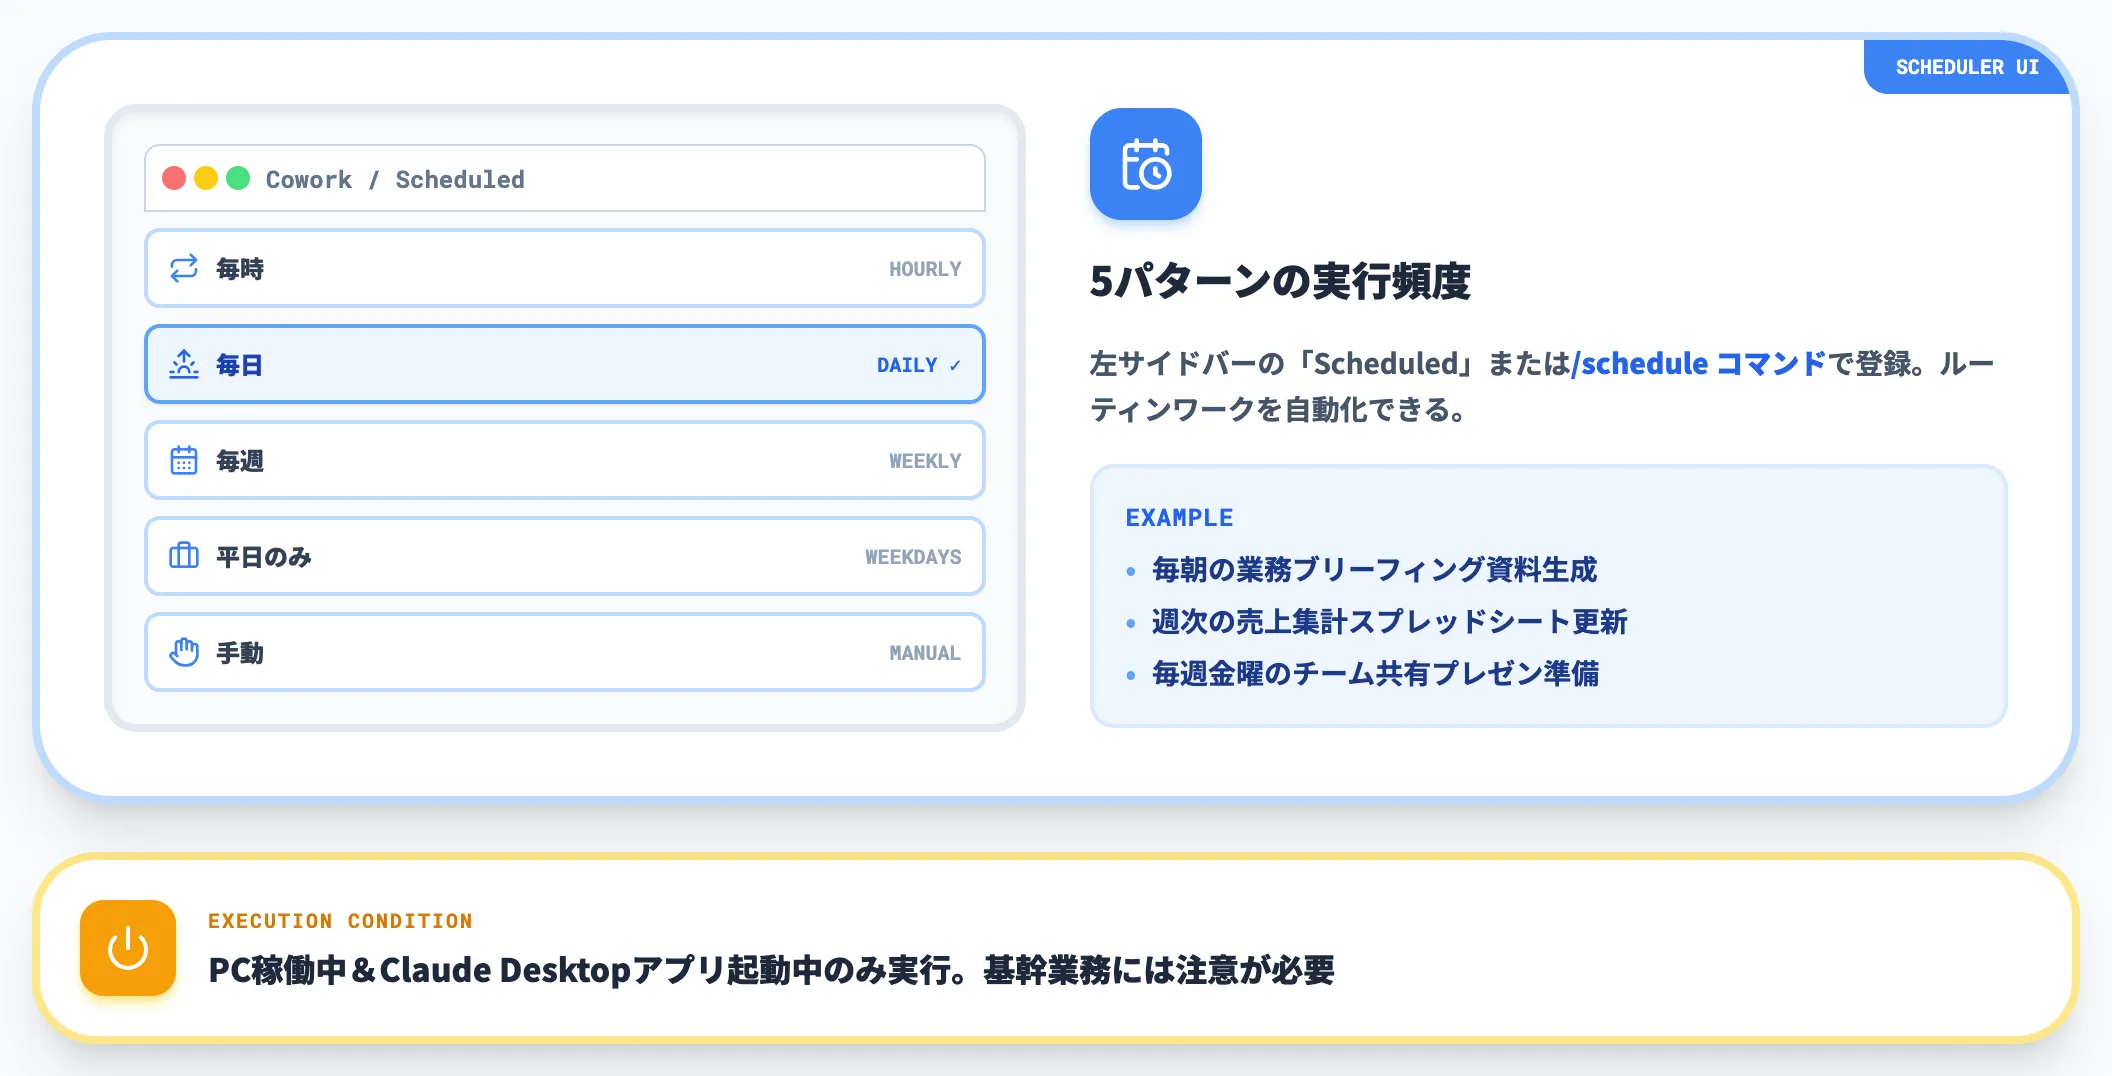This screenshot has height=1076, width=2112.
Task: Select the 毎日 DAILY frequency option
Action: 565,364
